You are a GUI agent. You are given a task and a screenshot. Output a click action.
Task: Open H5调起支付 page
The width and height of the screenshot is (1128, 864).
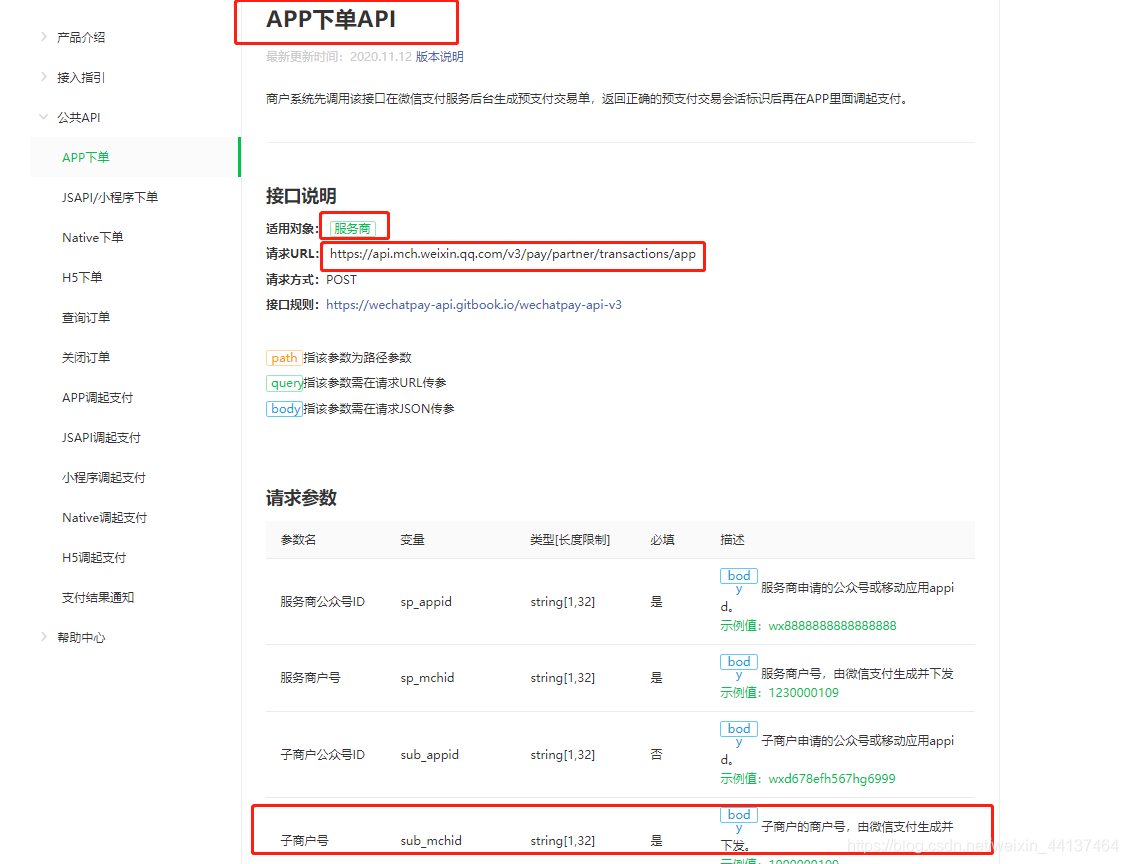(94, 558)
